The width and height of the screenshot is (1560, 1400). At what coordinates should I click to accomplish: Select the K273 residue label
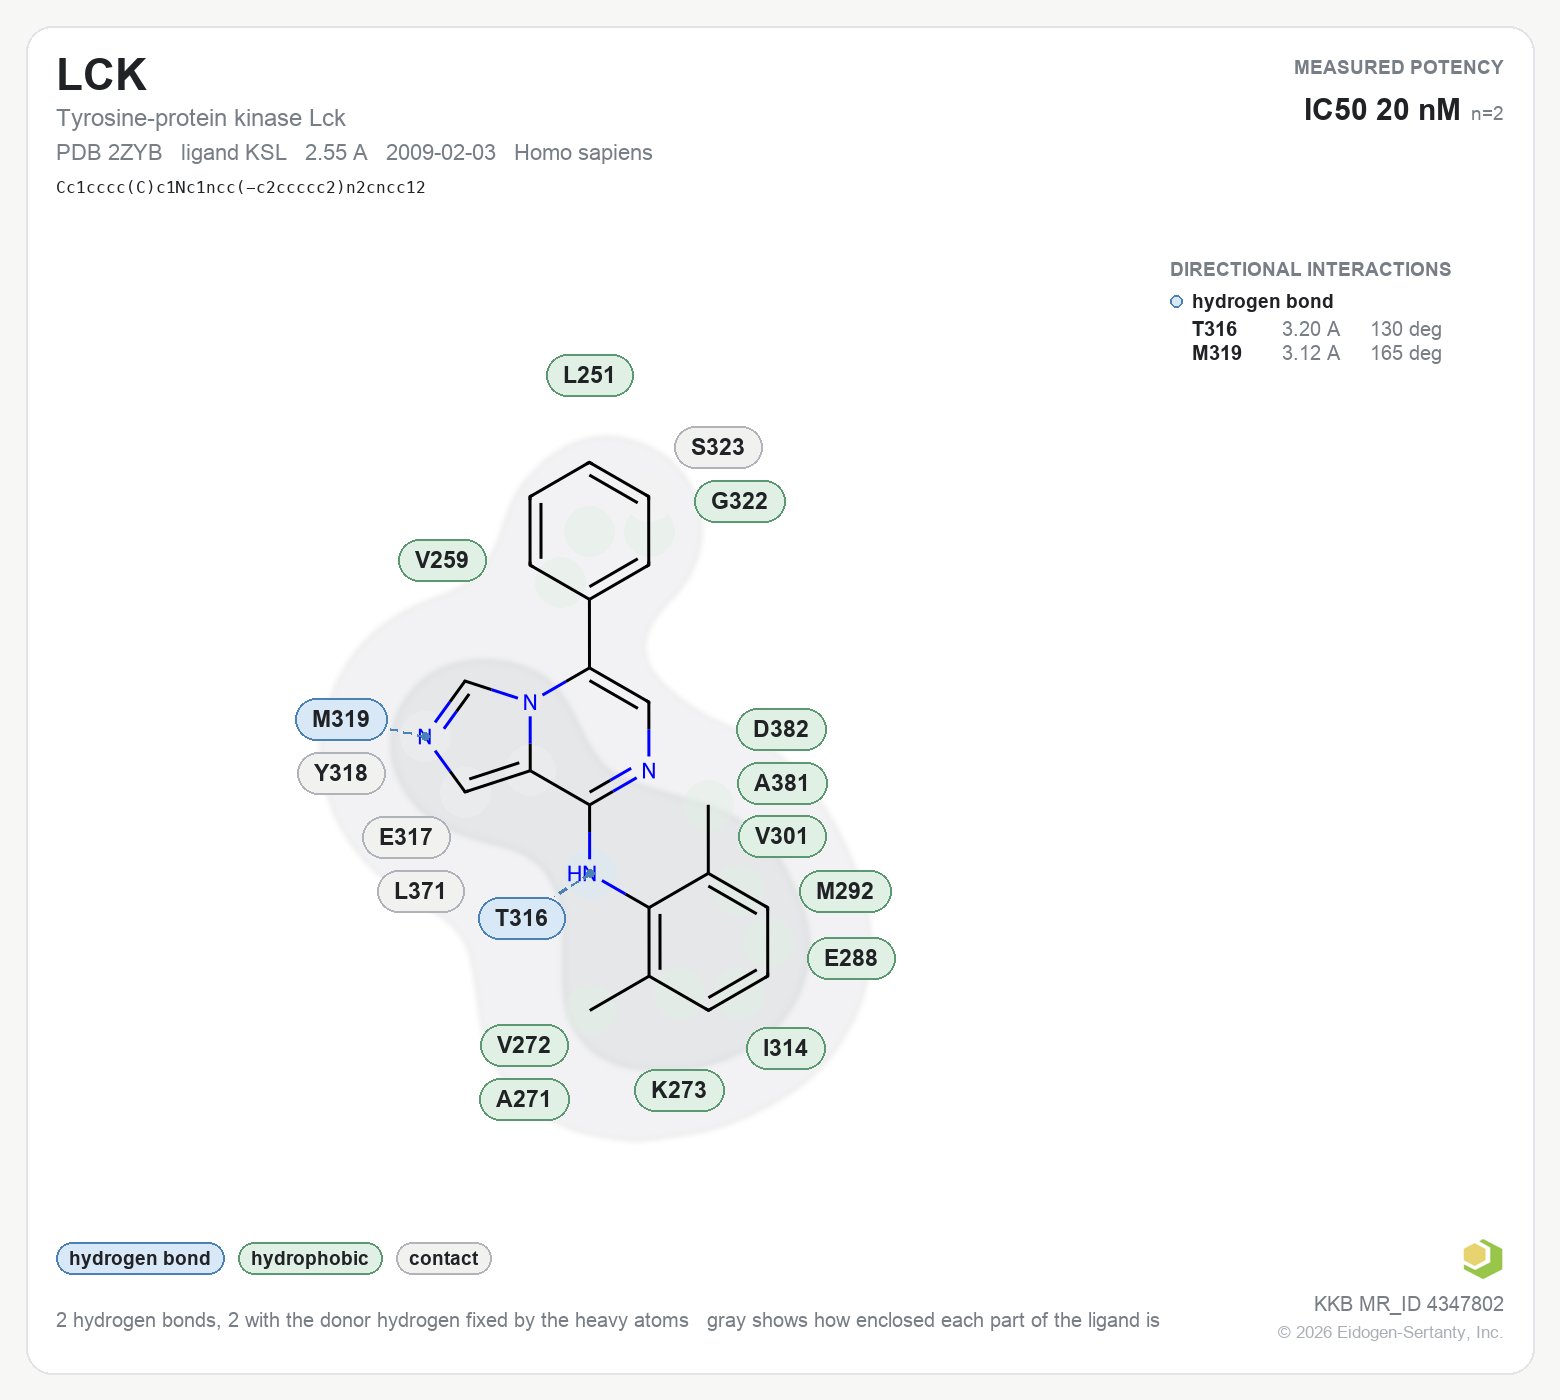click(679, 1090)
